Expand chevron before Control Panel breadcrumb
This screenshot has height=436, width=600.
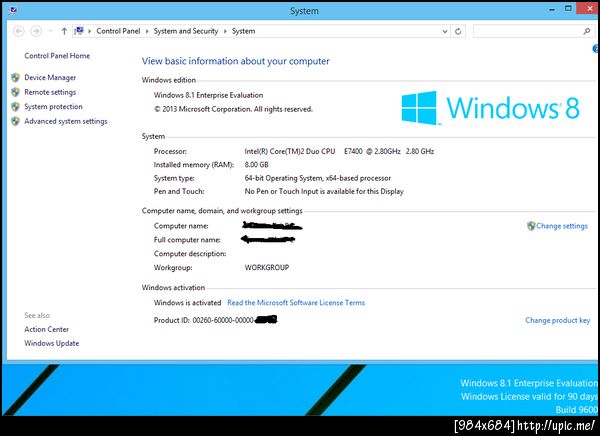(90, 31)
